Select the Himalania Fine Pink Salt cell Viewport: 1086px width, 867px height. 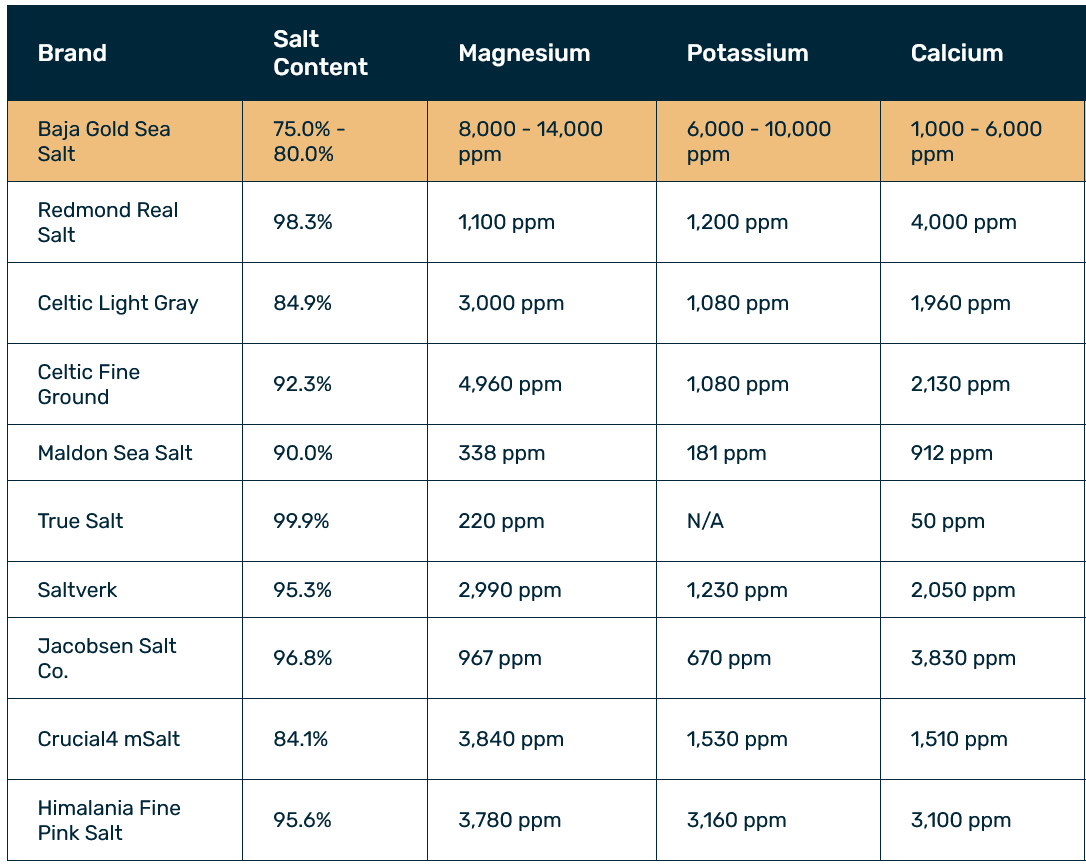[x=125, y=820]
